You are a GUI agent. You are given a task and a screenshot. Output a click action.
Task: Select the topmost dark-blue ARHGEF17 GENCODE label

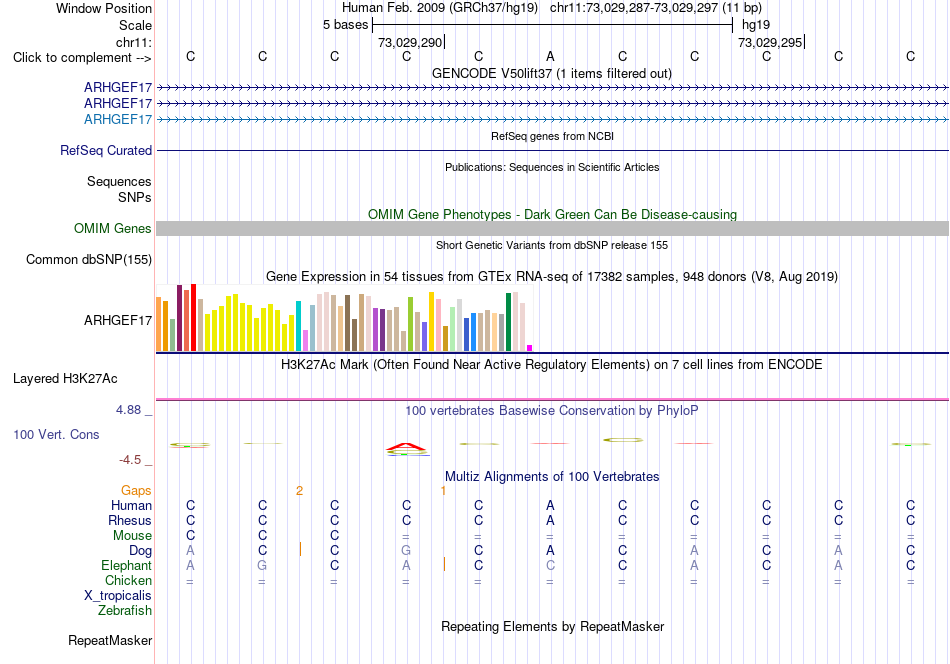[118, 87]
